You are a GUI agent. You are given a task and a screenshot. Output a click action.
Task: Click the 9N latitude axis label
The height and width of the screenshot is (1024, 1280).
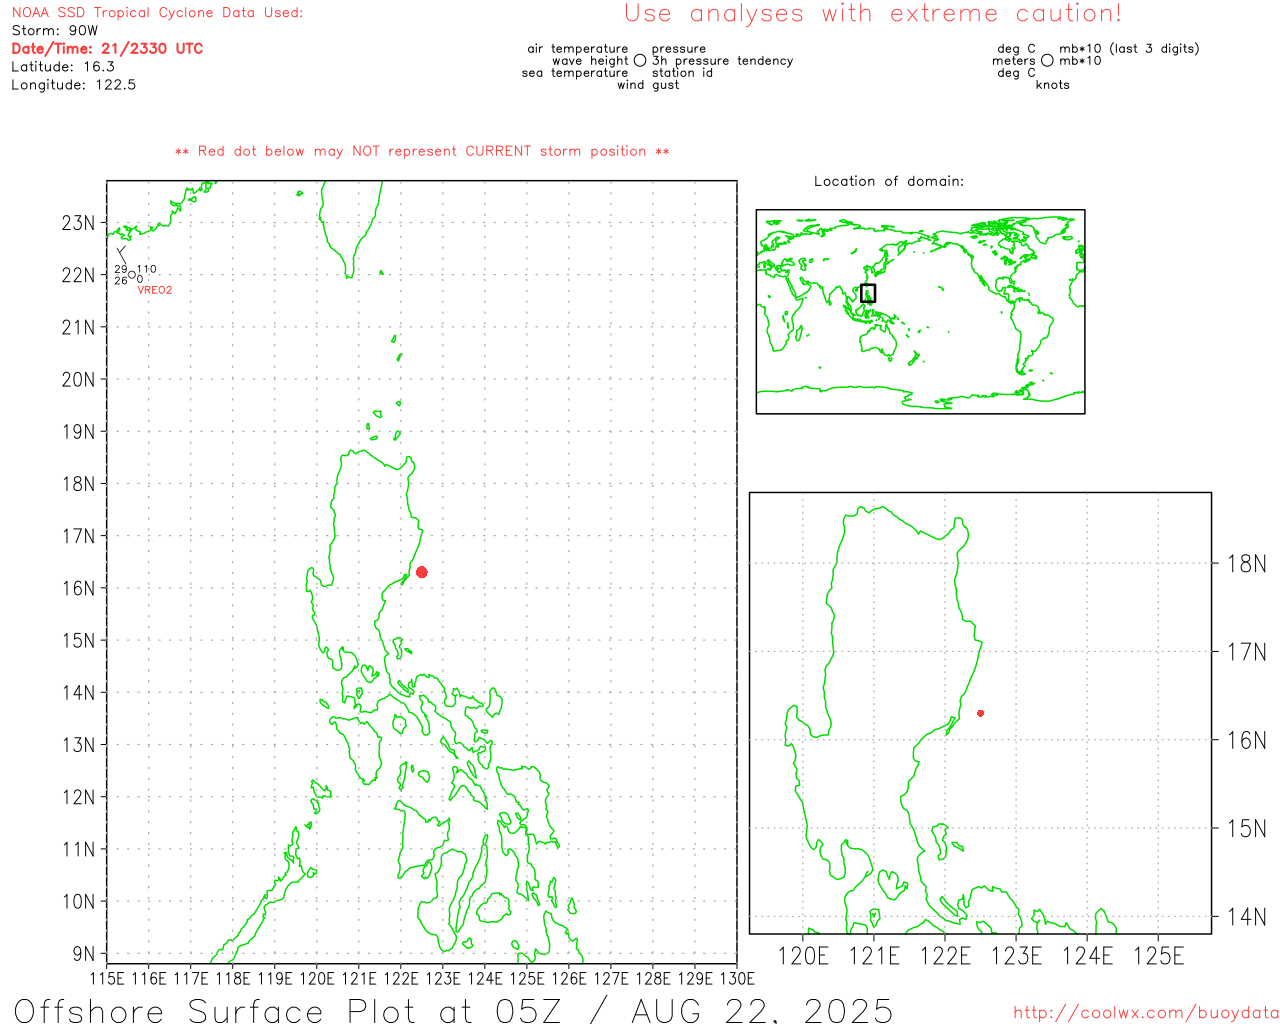(x=84, y=954)
